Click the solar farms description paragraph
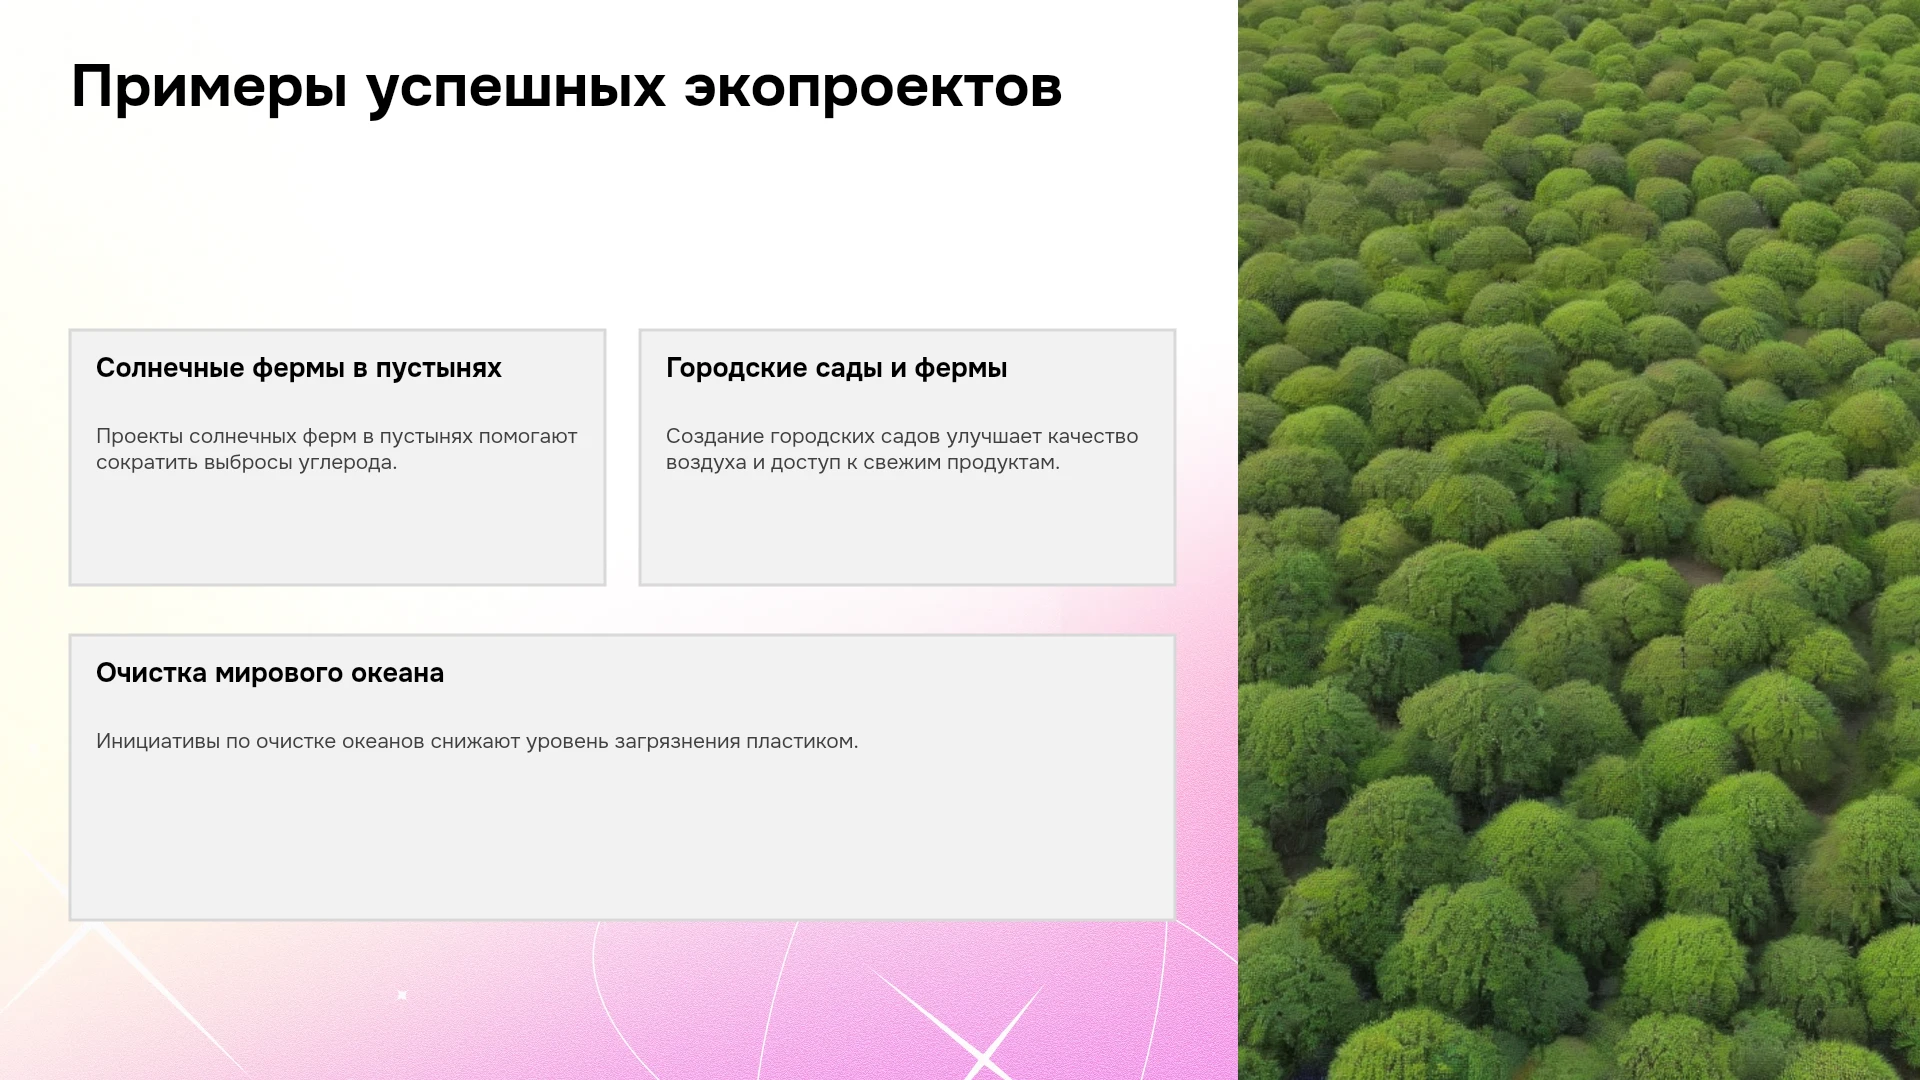1920x1080 pixels. click(x=337, y=449)
